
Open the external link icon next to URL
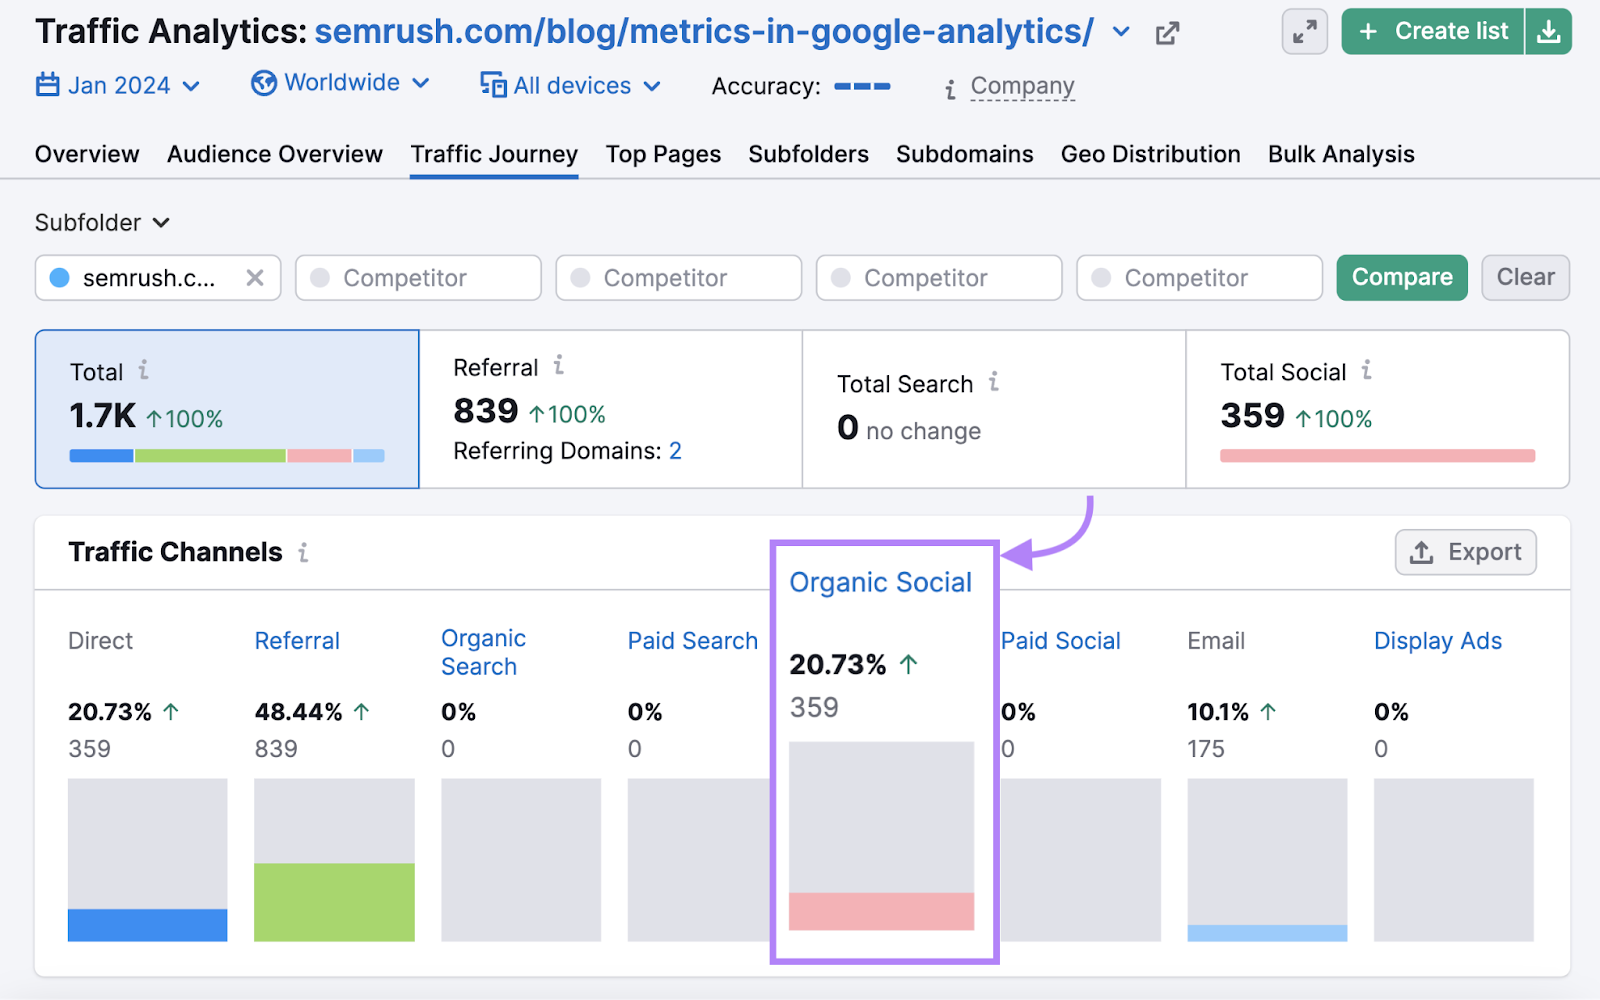pos(1167,31)
